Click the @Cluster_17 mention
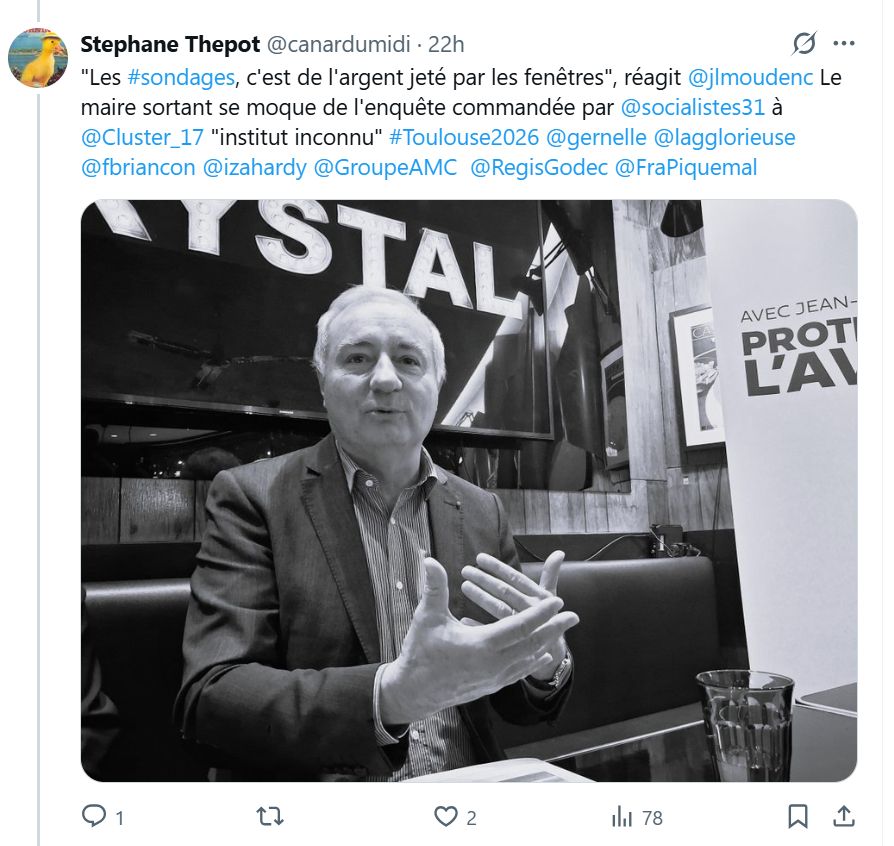The image size is (894, 846). click(x=142, y=137)
